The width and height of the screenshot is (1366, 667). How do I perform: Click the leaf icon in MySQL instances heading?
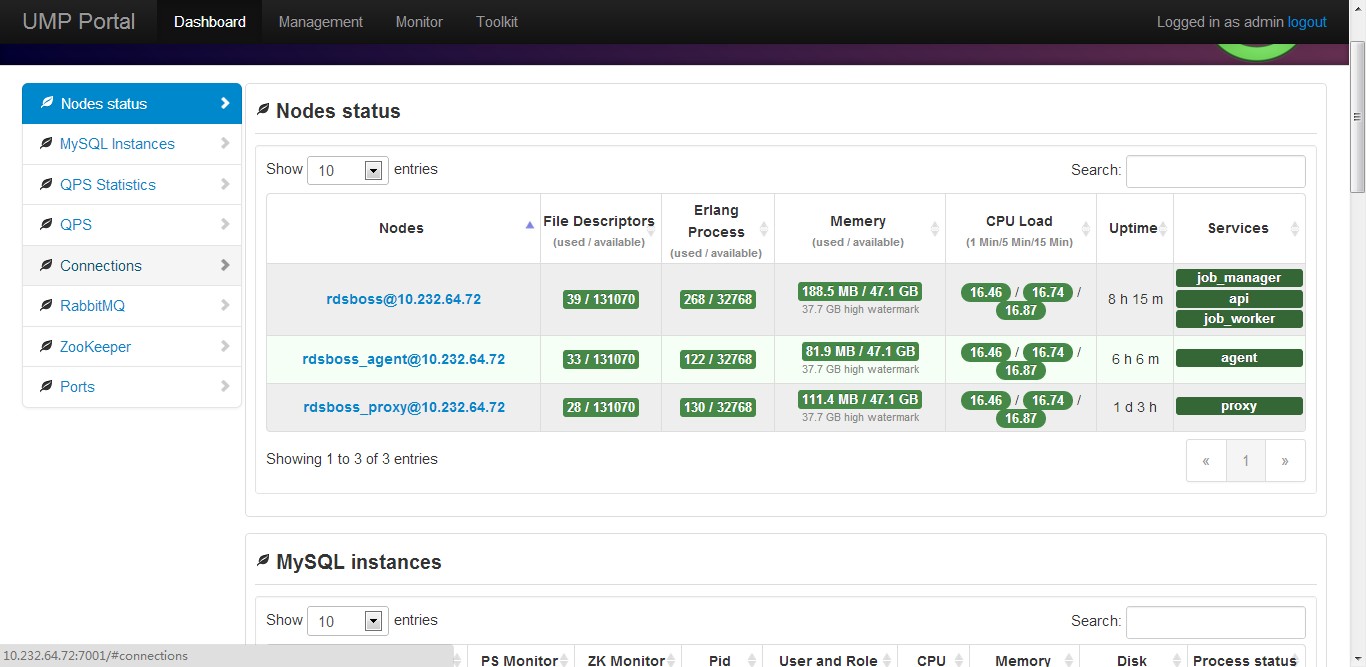(x=263, y=561)
